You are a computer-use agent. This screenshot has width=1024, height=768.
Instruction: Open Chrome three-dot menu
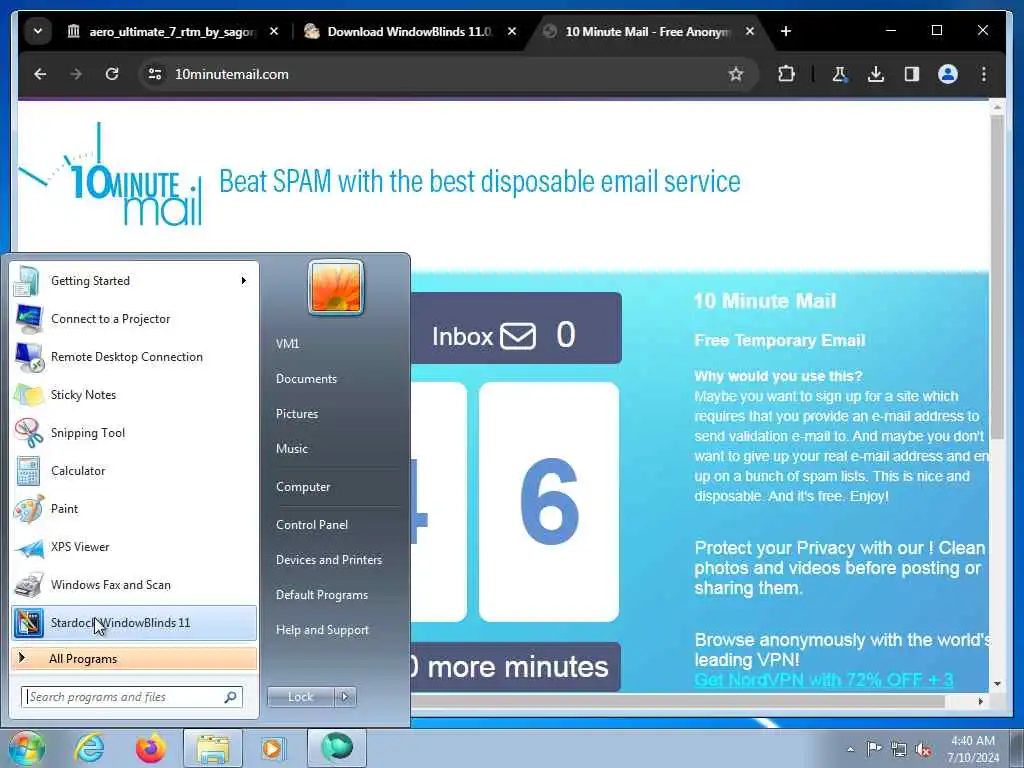(984, 74)
